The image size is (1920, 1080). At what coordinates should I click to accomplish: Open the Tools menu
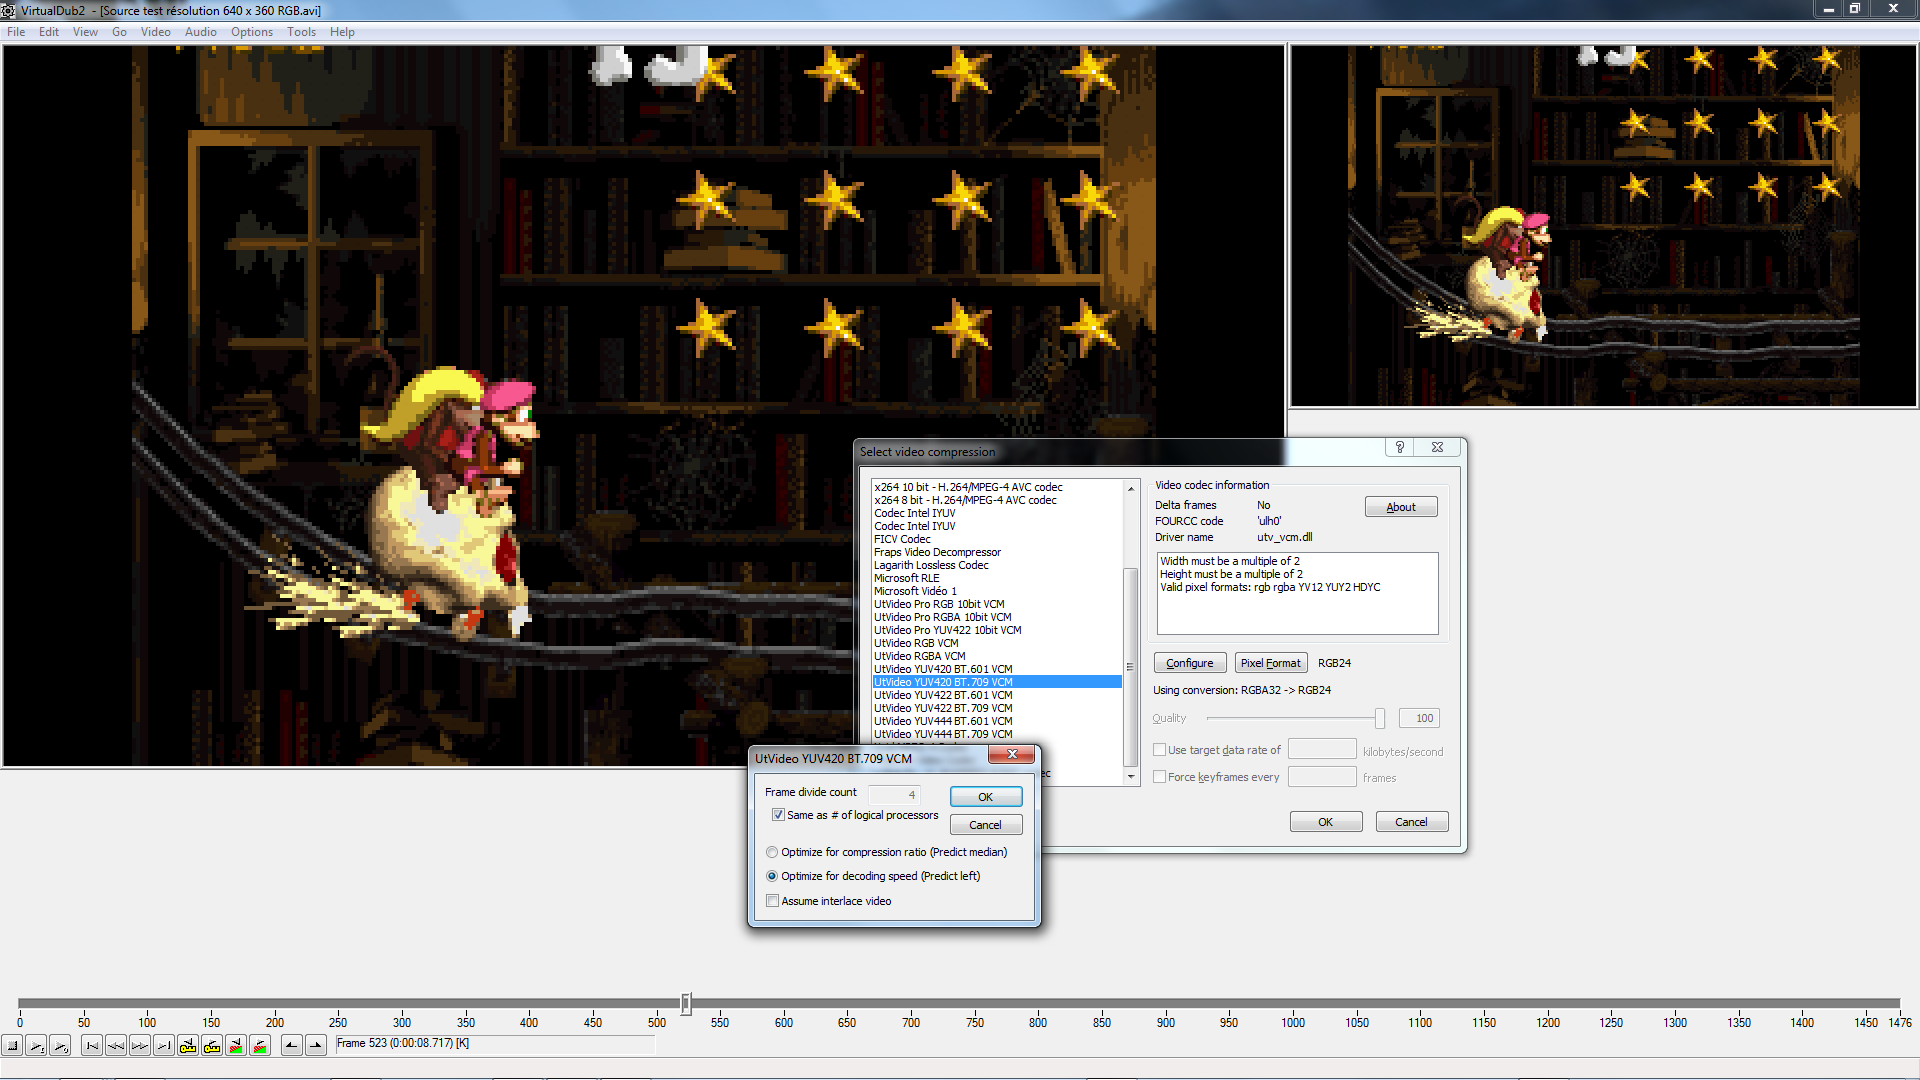301,32
